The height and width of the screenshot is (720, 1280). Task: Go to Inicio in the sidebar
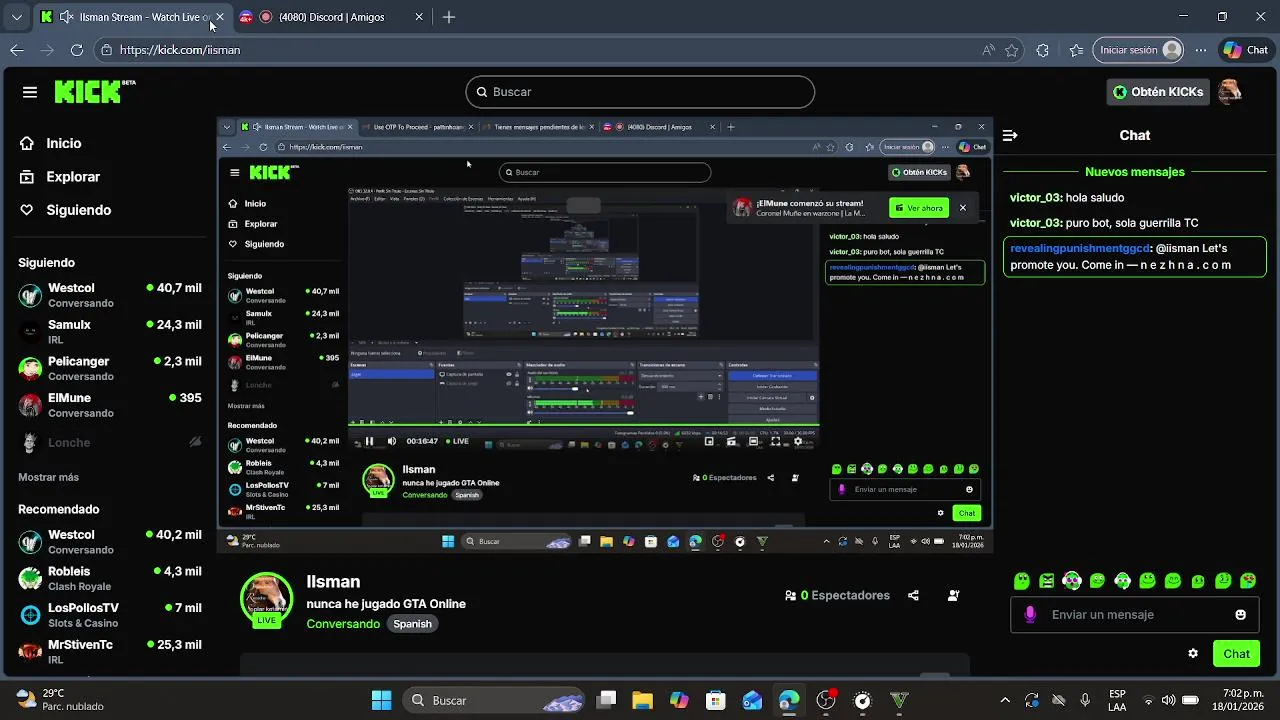pyautogui.click(x=63, y=143)
